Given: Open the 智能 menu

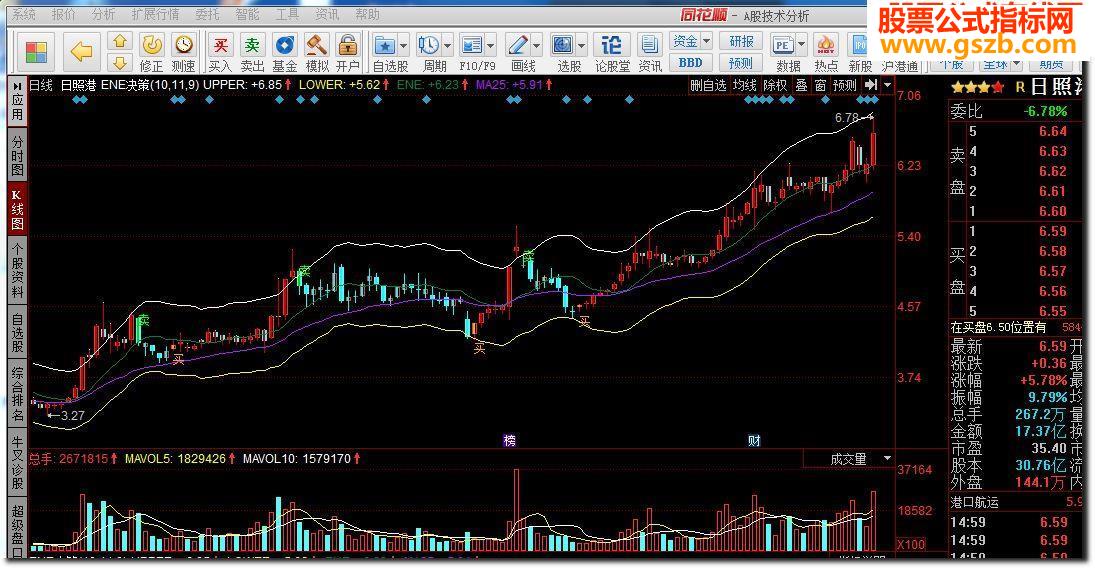Looking at the screenshot, I should click(x=247, y=14).
